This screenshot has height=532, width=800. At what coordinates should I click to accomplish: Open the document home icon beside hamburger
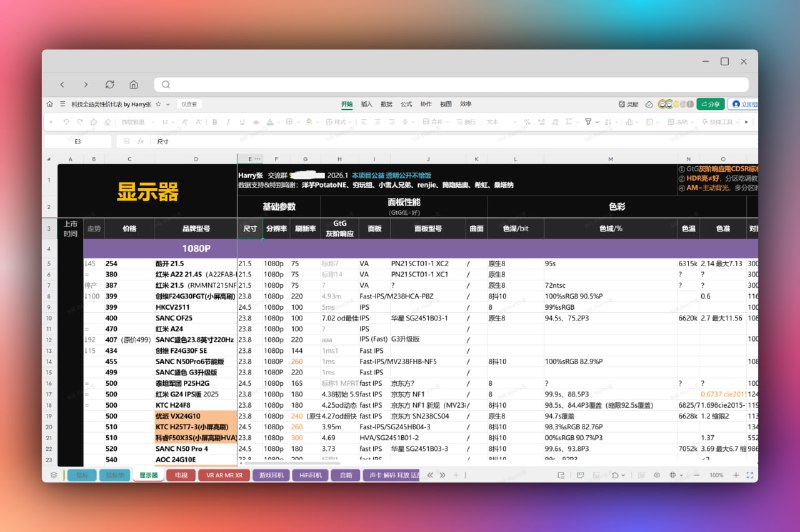coord(49,104)
